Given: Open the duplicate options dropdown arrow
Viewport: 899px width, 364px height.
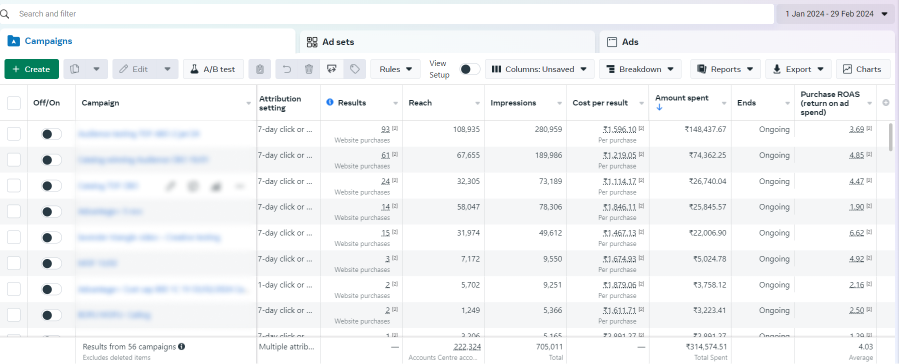Looking at the screenshot, I should click(x=96, y=69).
